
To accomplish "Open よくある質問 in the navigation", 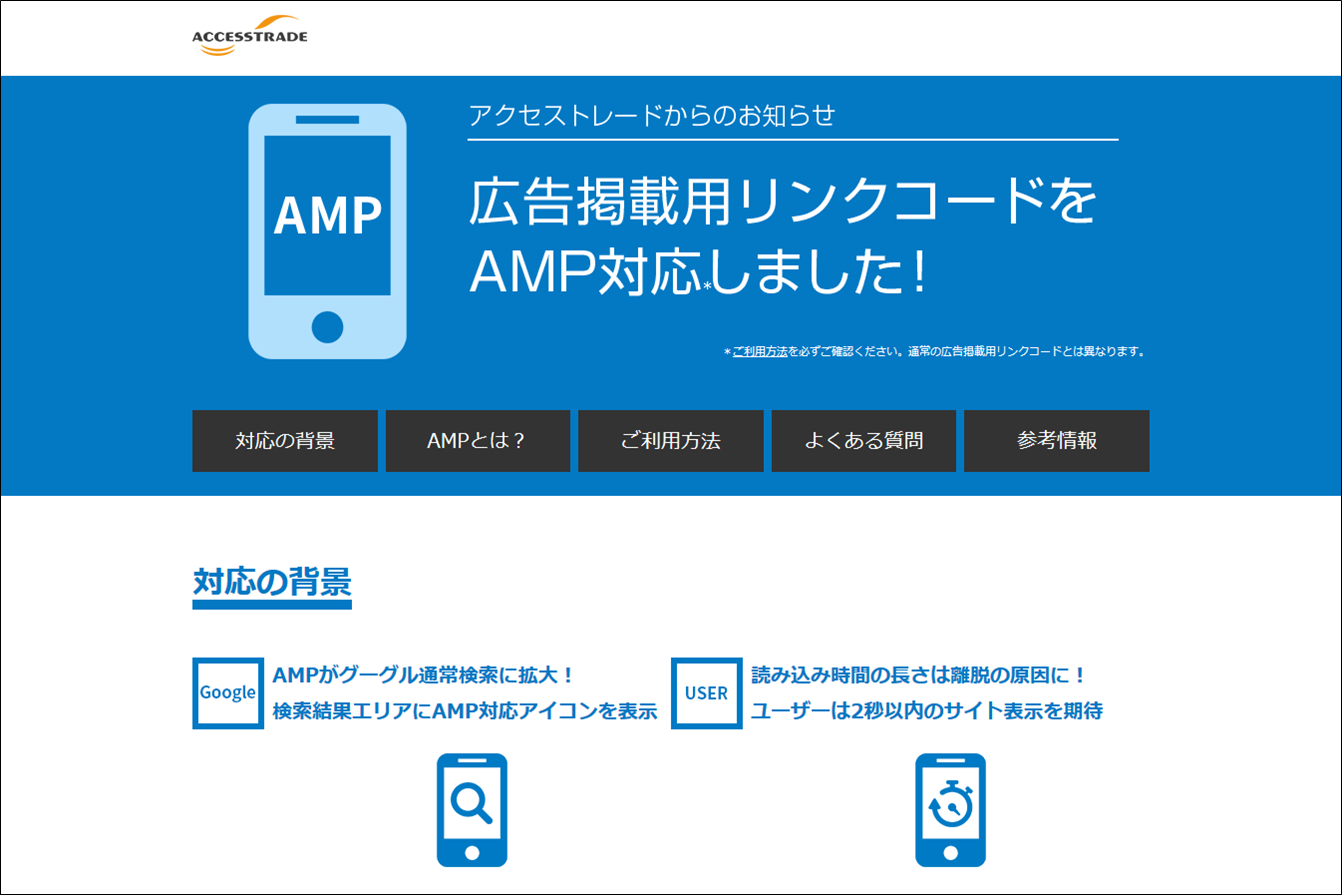I will pyautogui.click(x=864, y=441).
